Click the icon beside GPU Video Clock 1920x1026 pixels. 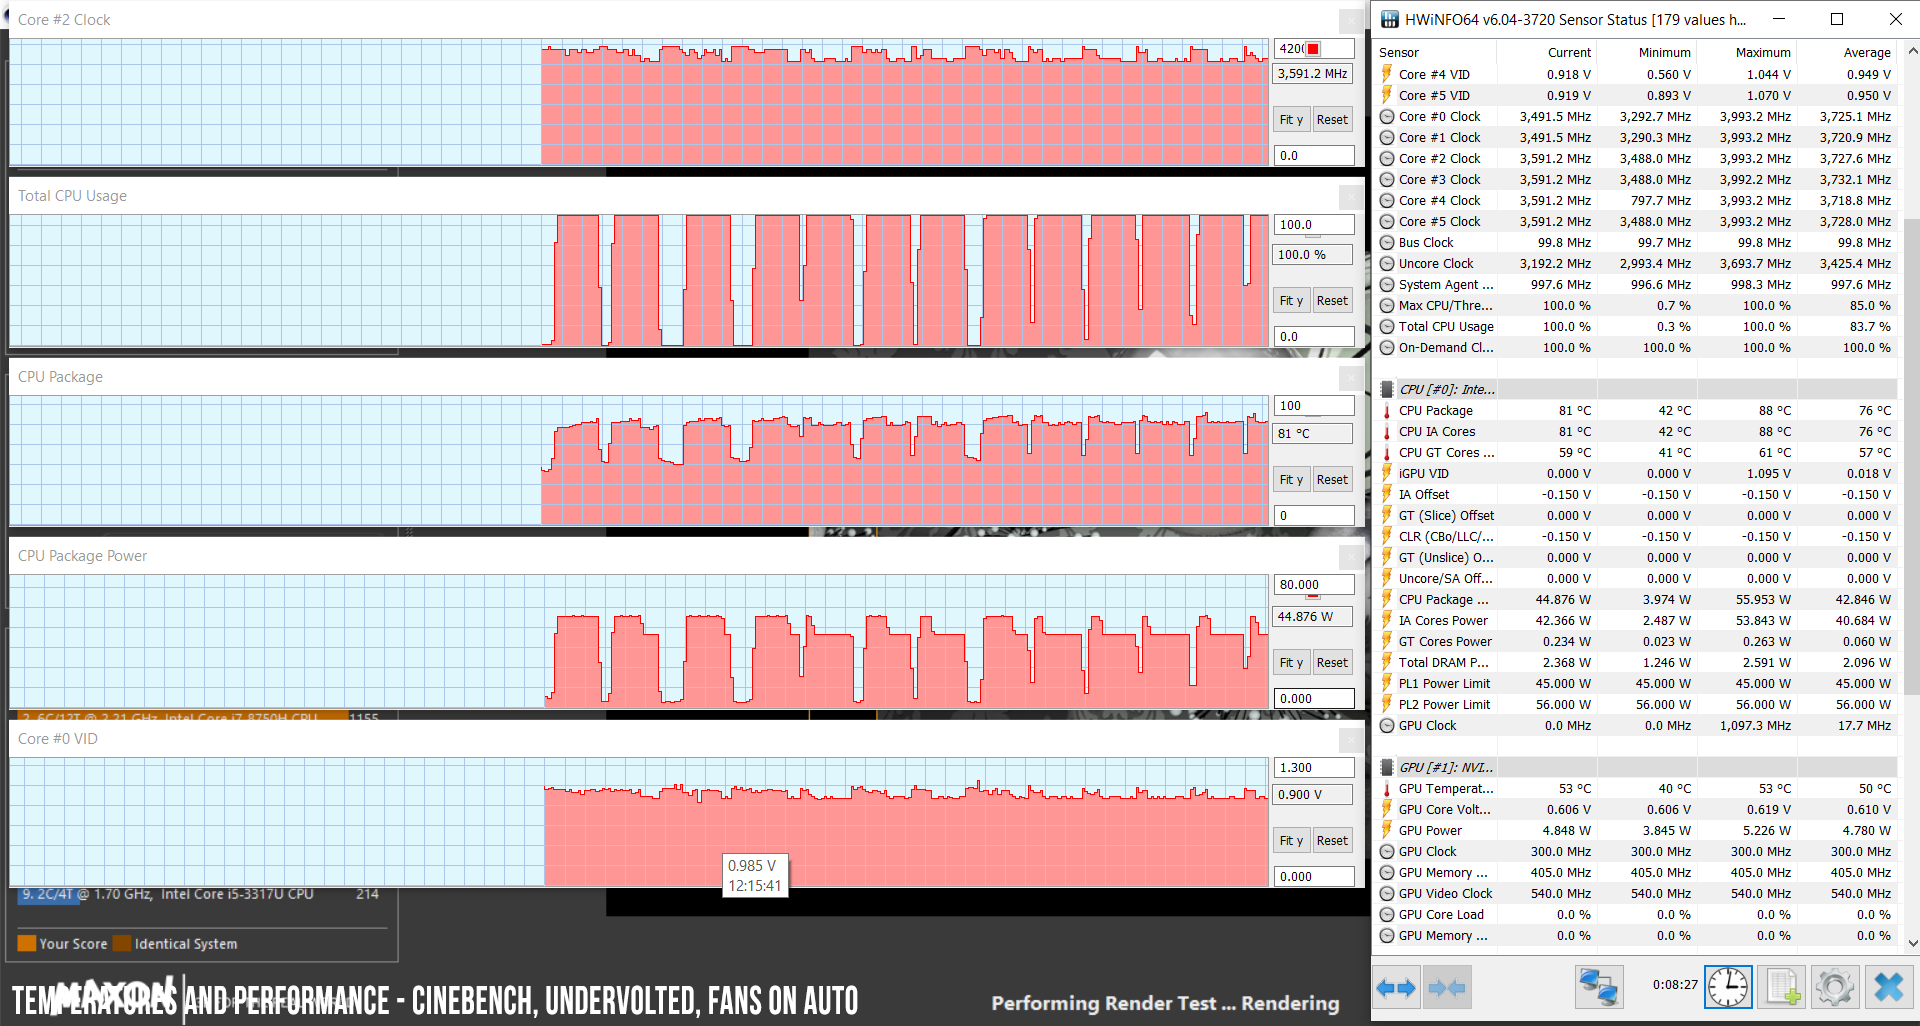click(x=1387, y=894)
